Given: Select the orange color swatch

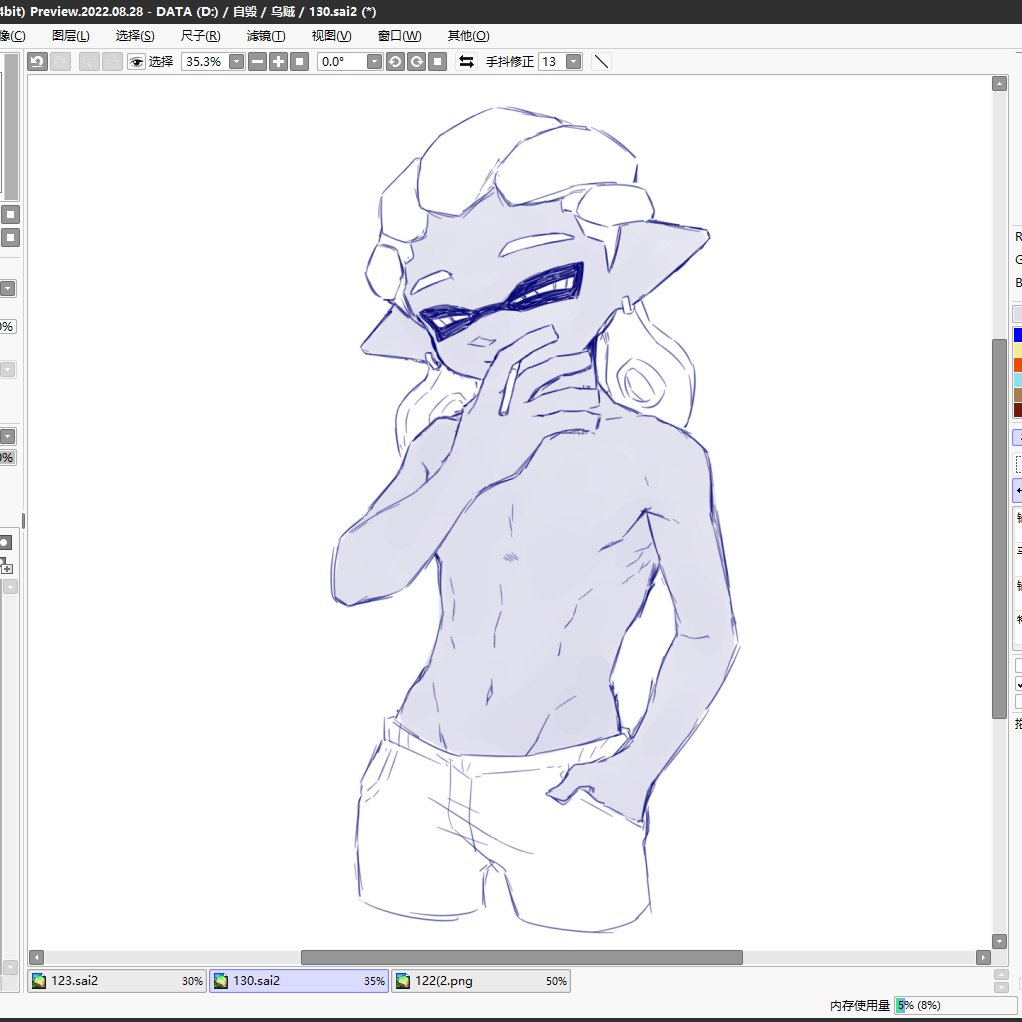Looking at the screenshot, I should point(1017,364).
